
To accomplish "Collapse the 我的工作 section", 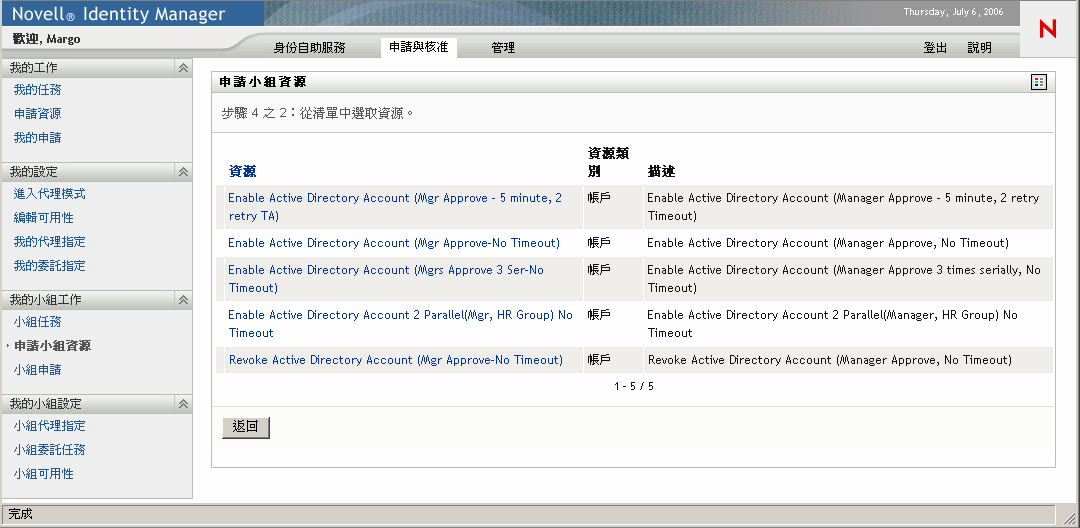I will 183,67.
